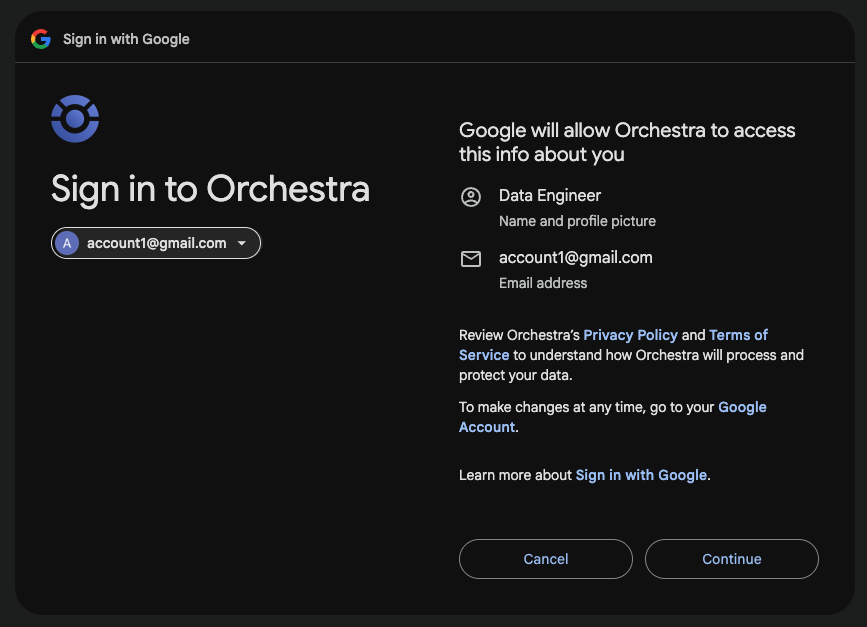Learn more about Sign in with Google
Viewport: 867px width, 627px height.
click(641, 475)
